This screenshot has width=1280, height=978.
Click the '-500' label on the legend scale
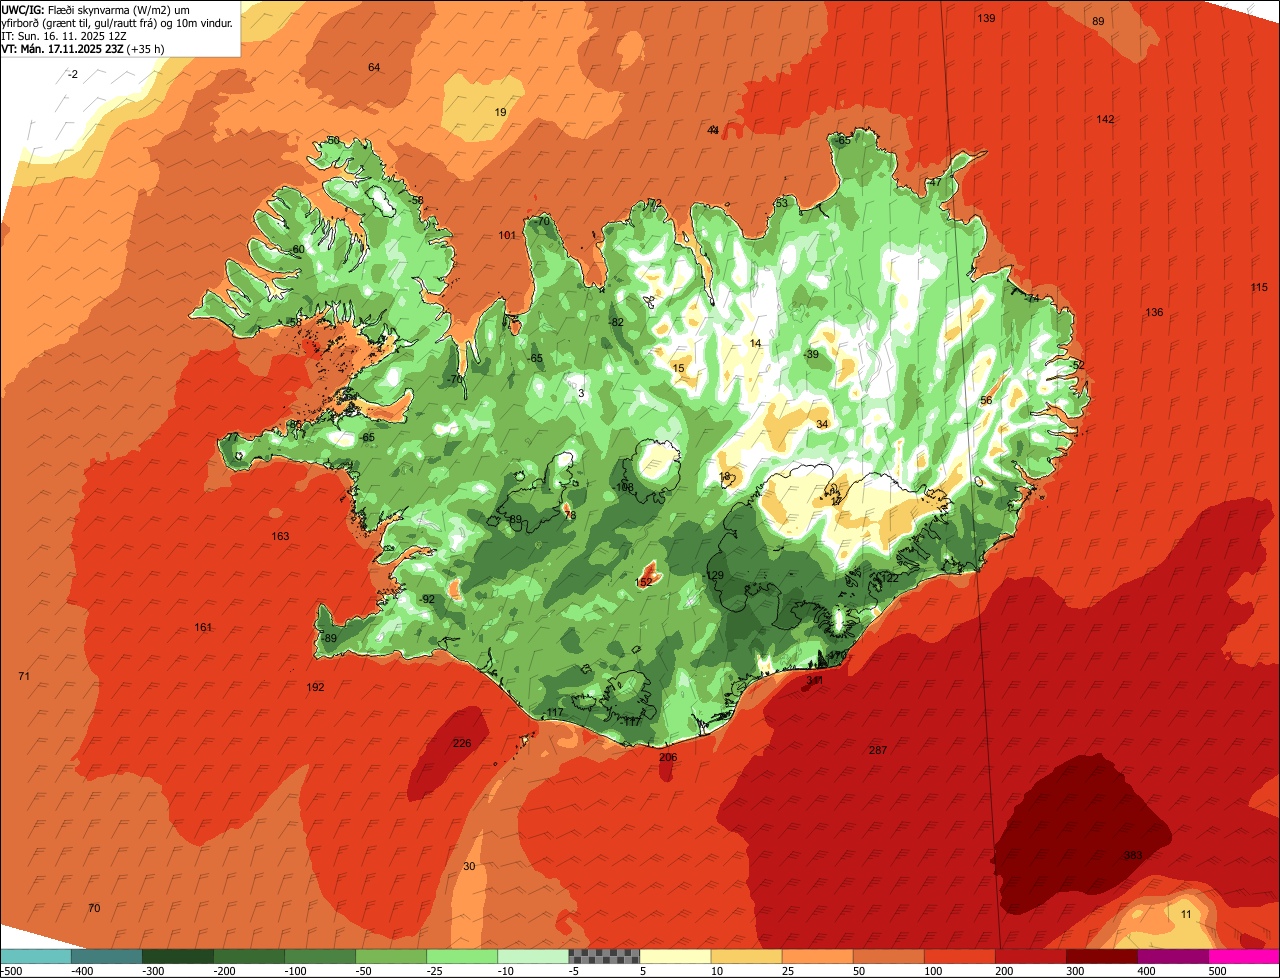coord(12,970)
